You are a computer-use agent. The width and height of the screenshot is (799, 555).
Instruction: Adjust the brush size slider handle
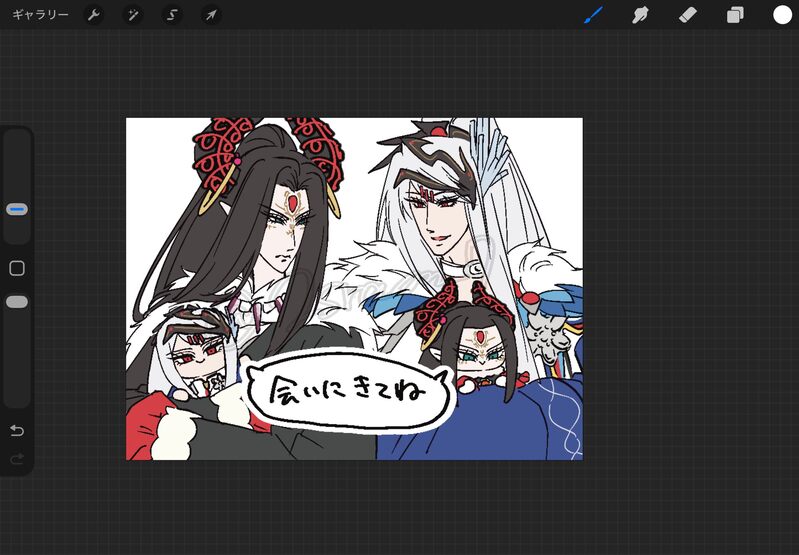[x=17, y=209]
